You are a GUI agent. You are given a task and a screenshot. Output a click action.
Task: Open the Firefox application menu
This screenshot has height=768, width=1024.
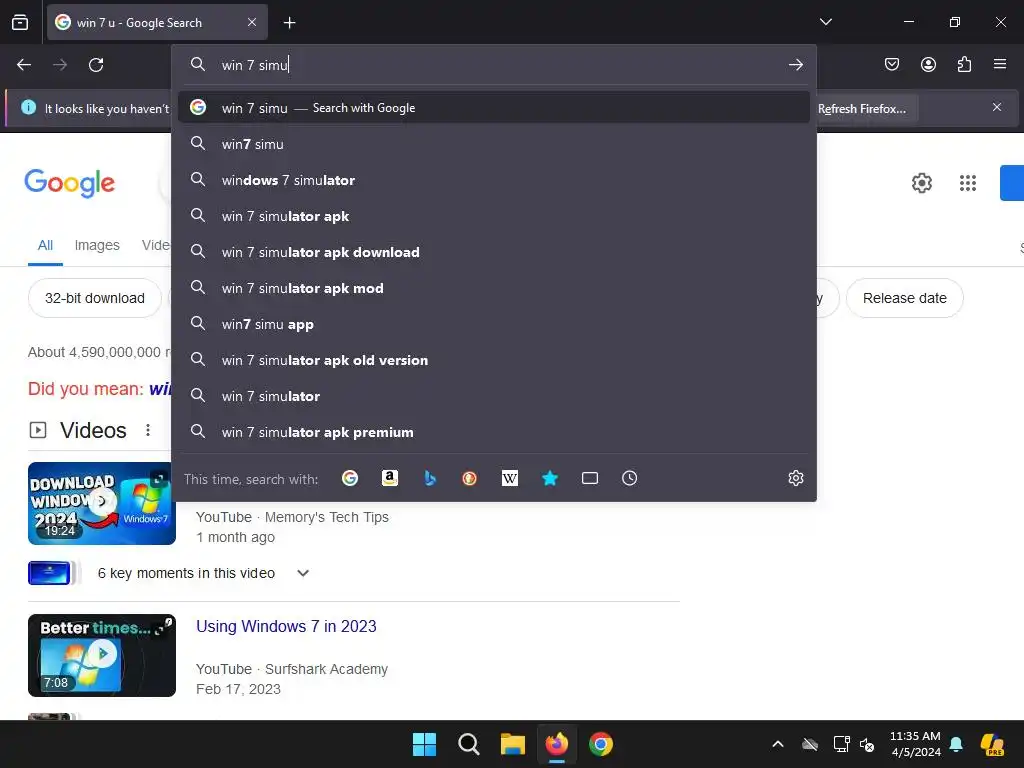[1000, 64]
